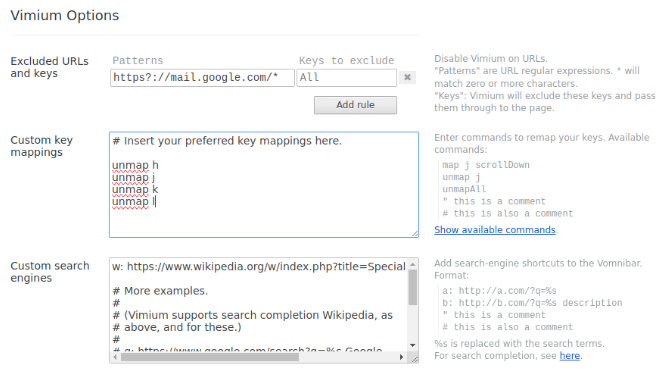Click the Keys to exclude field

[x=347, y=78]
